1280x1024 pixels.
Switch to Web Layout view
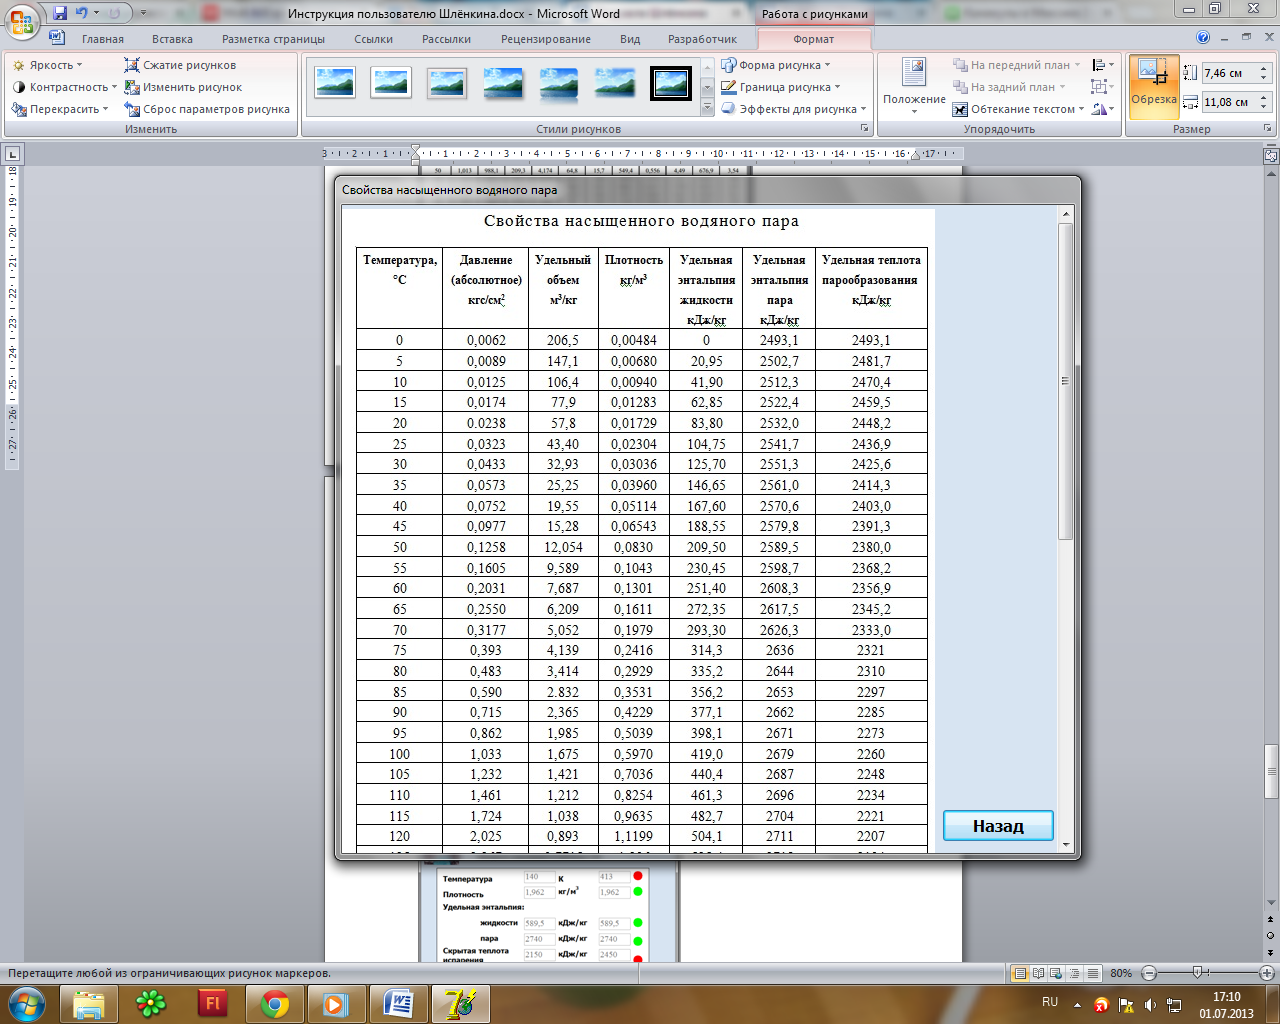tap(1056, 973)
